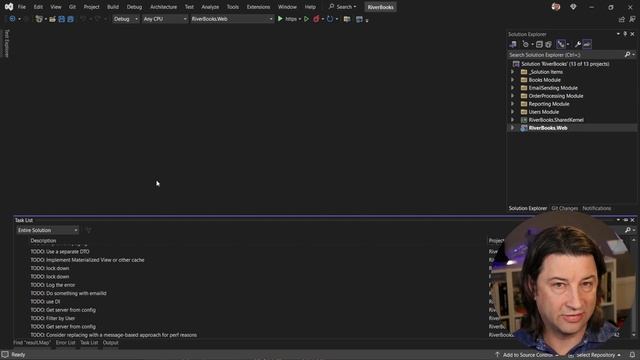The width and height of the screenshot is (640, 360).
Task: Click the notifications bell in status bar
Action: pyautogui.click(x=632, y=355)
